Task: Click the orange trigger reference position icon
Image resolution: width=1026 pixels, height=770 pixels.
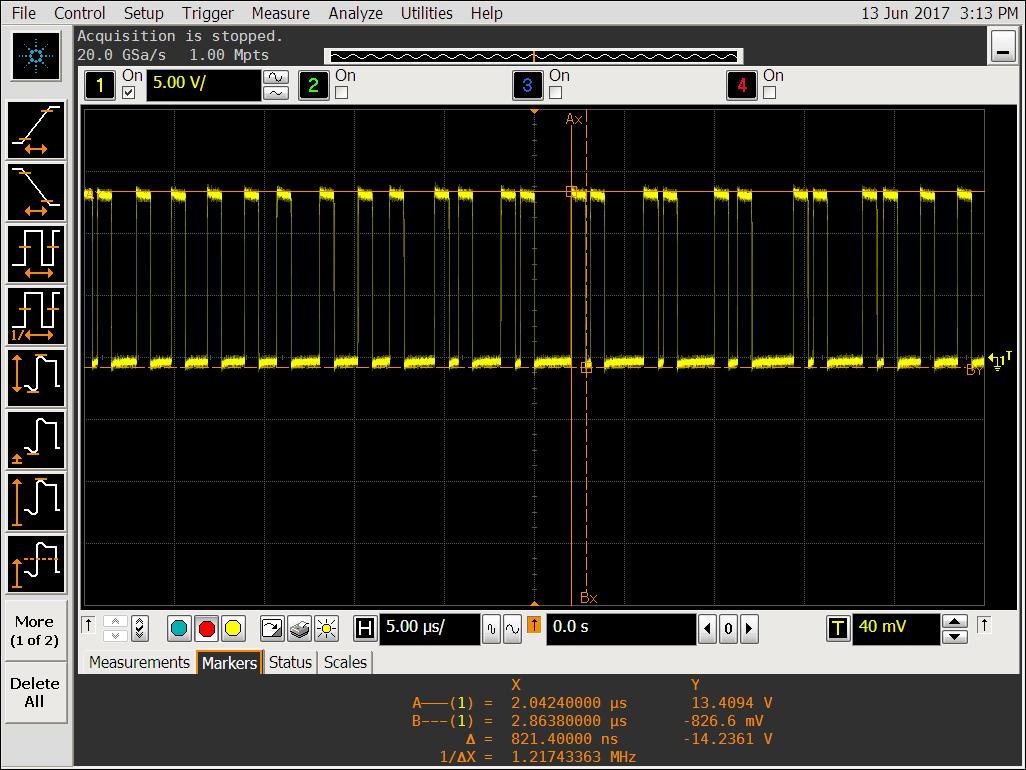Action: [x=534, y=625]
